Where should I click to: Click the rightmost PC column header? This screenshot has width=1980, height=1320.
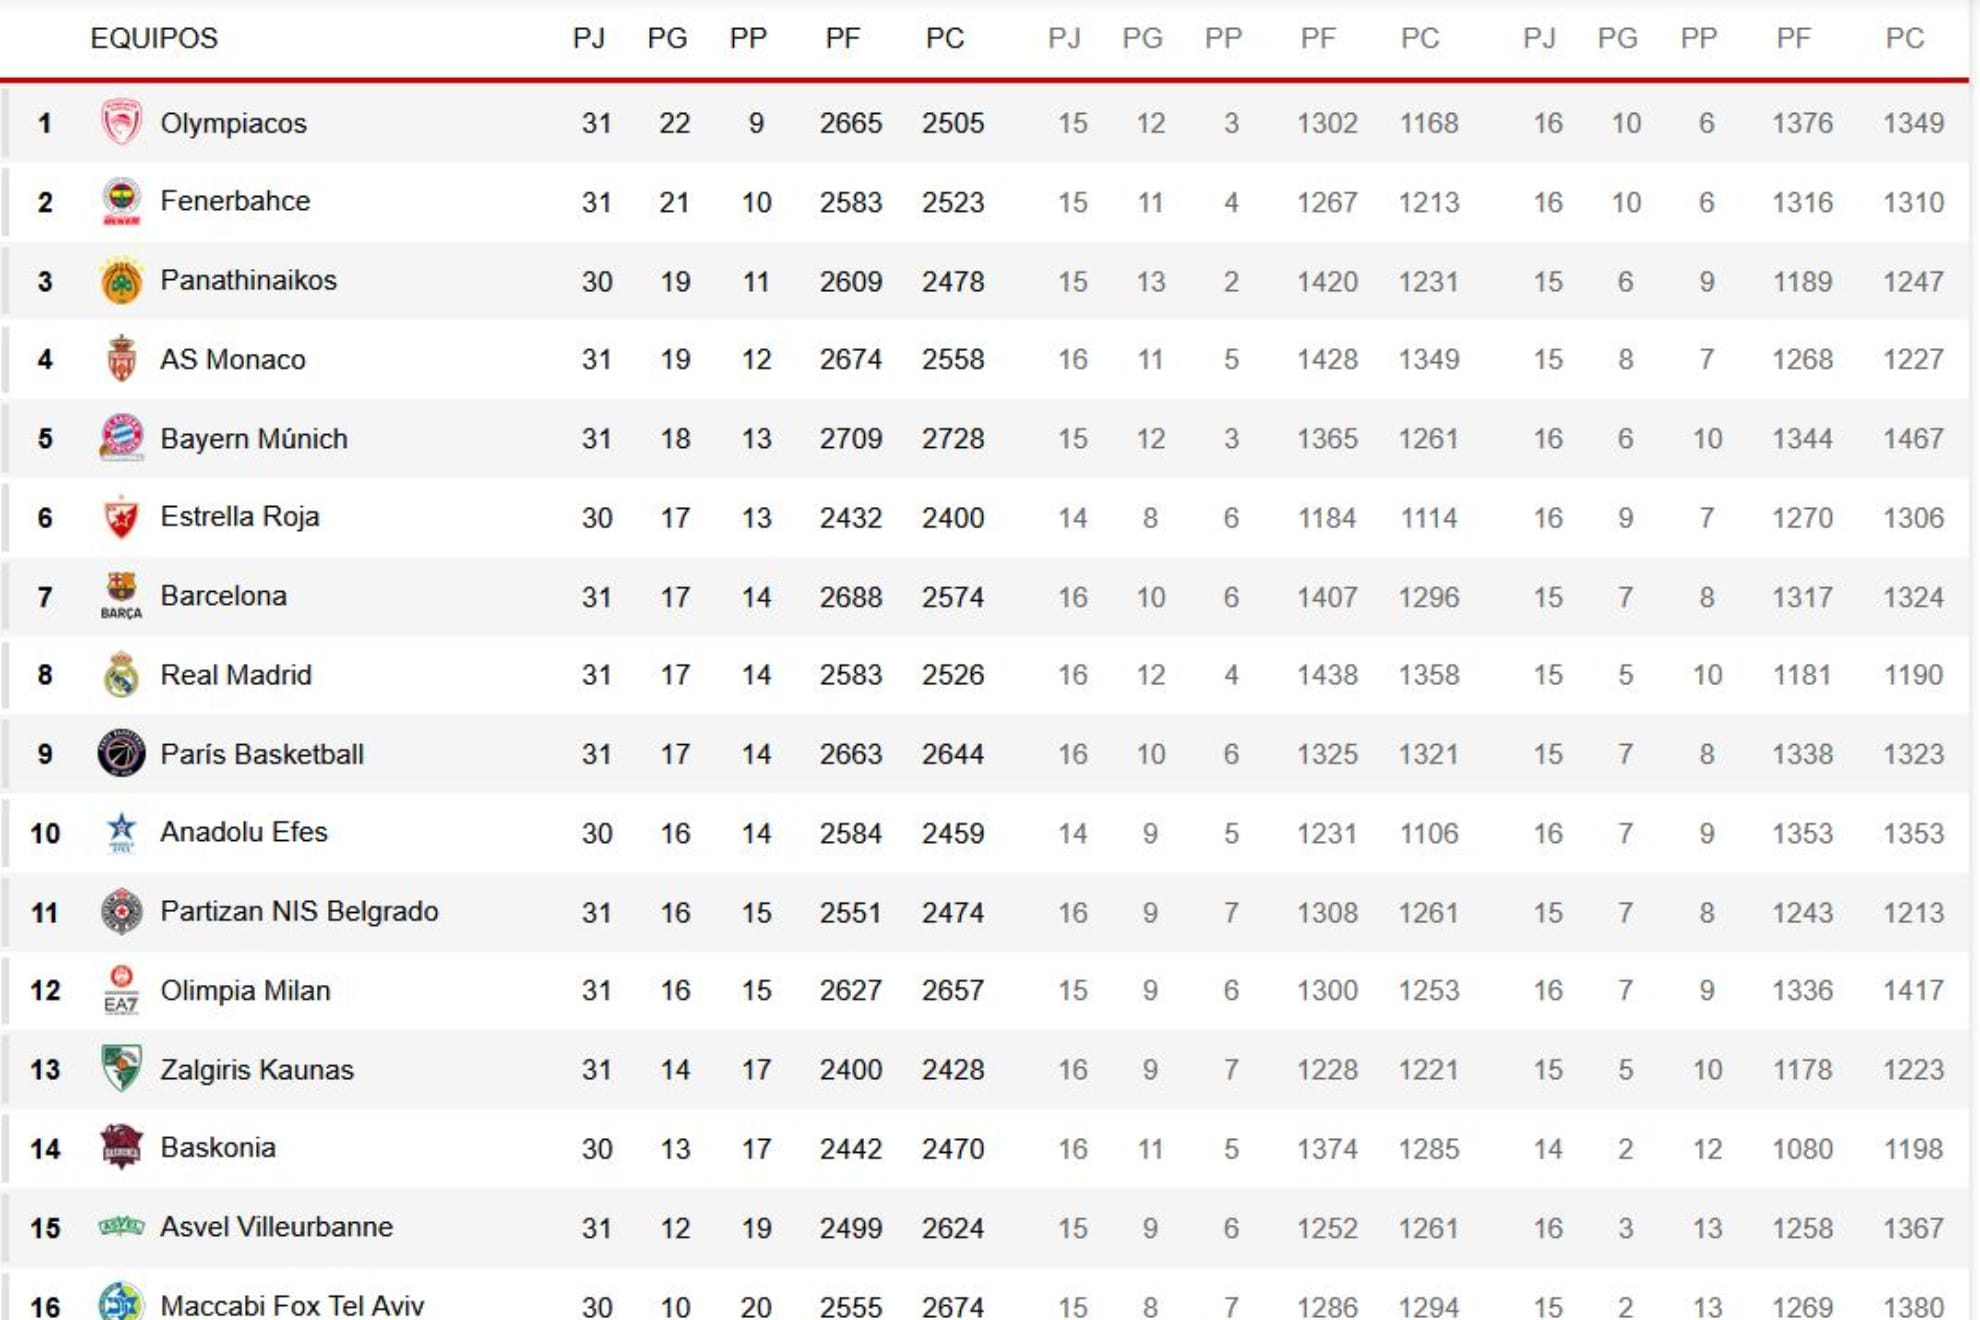click(x=1904, y=38)
